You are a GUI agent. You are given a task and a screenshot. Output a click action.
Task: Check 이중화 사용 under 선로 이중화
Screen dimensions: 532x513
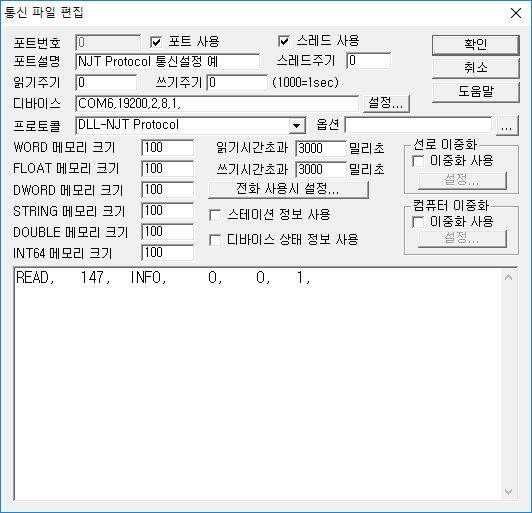[x=418, y=161]
